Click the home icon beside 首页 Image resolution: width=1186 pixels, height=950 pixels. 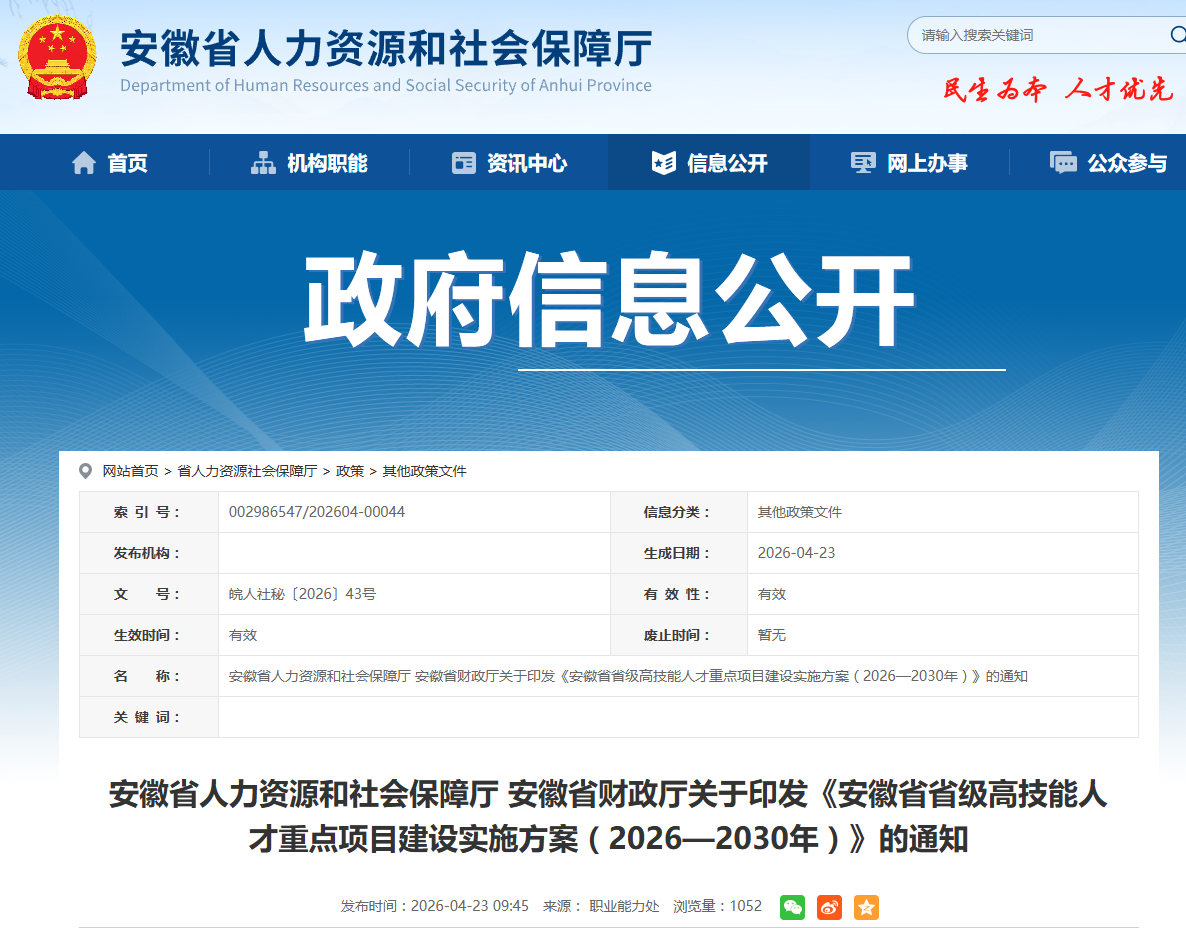pos(84,163)
